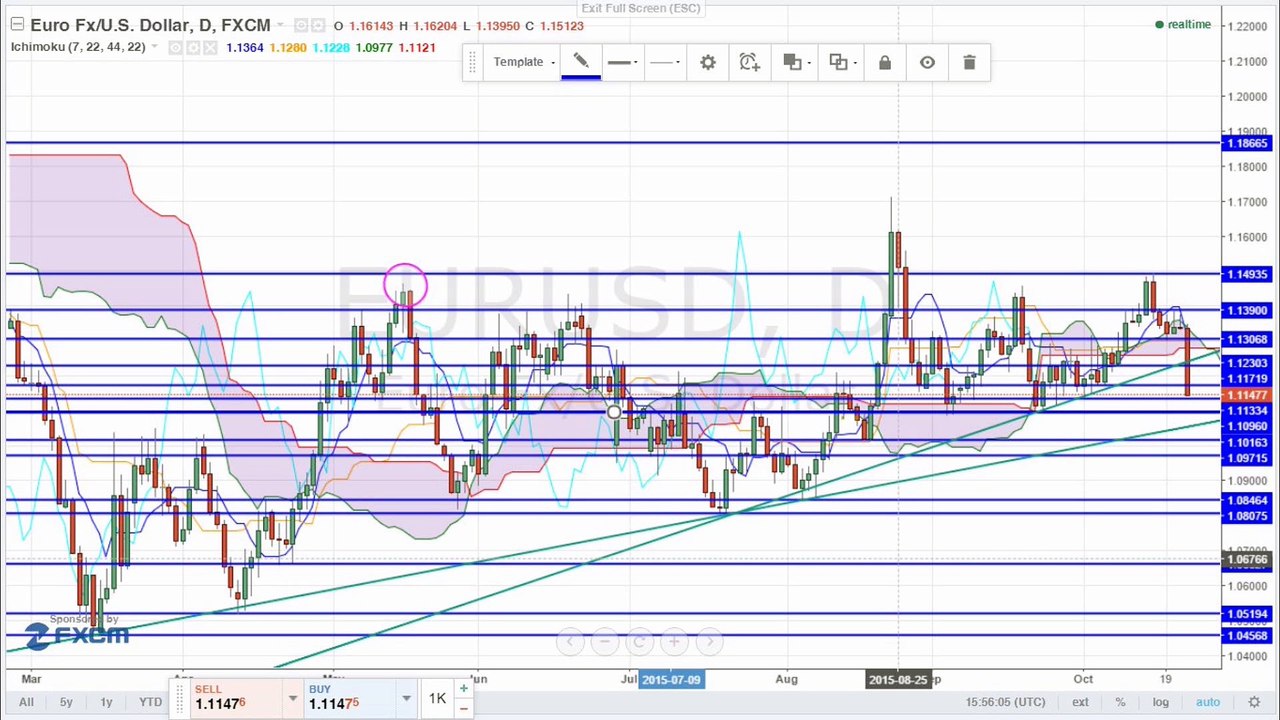Increase trade quantity with the plus stepper

point(464,689)
